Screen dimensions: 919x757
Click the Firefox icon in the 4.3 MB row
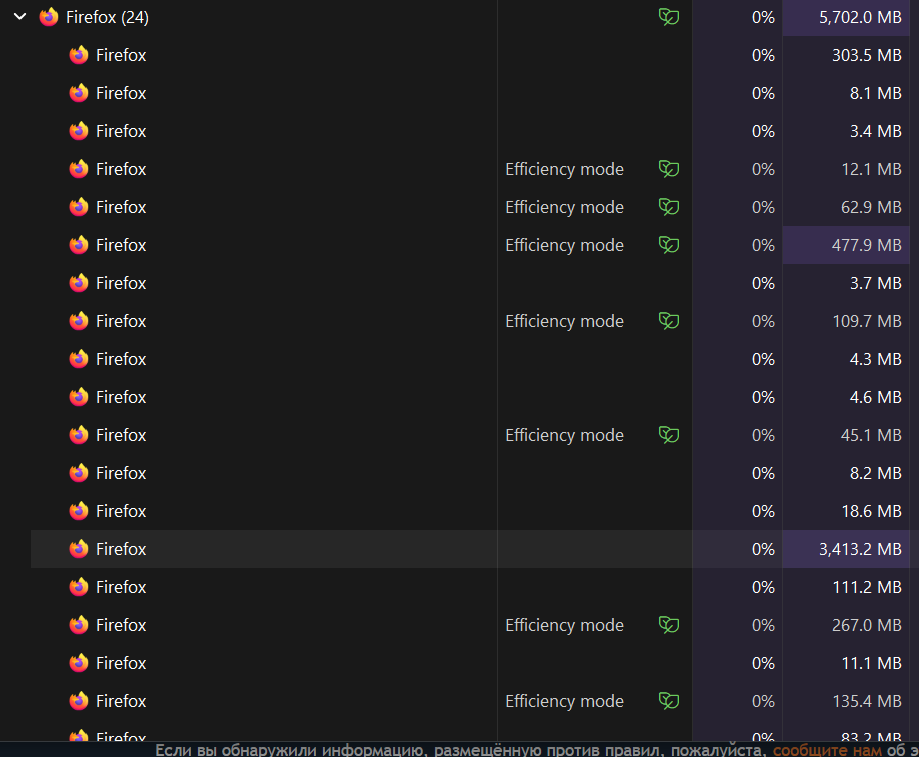click(79, 359)
